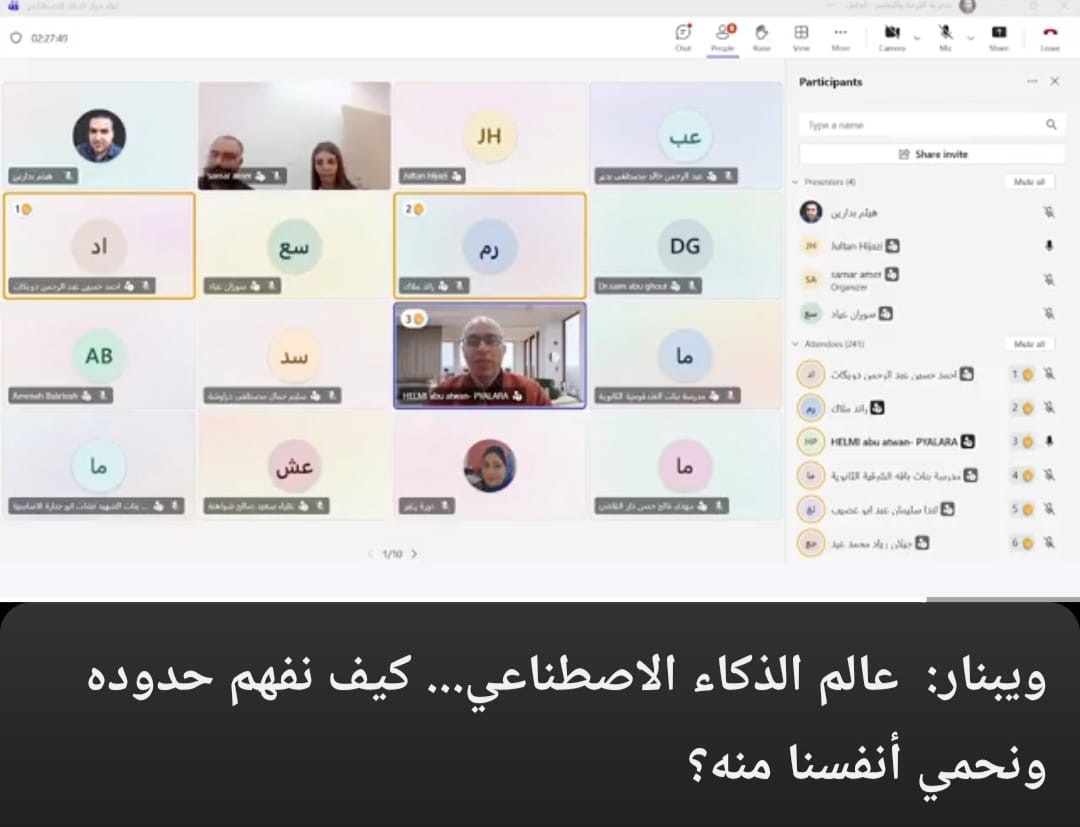Toggle mic icon beside Jultan Hijazi
This screenshot has width=1080, height=827.
[x=1049, y=245]
